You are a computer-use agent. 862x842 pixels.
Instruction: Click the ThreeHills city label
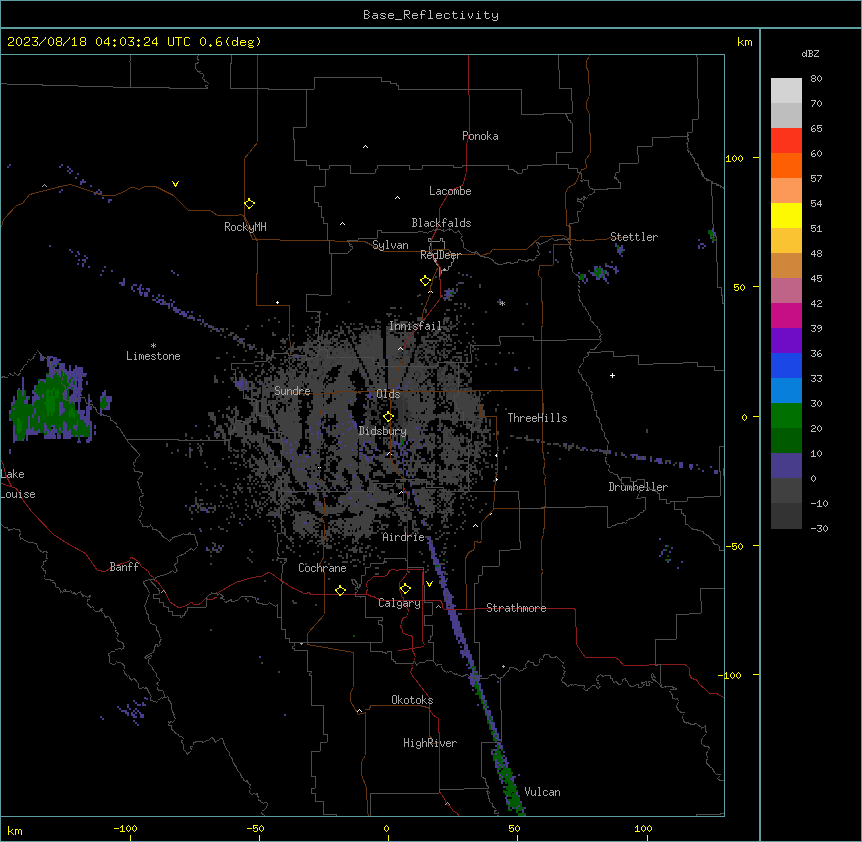click(x=538, y=418)
